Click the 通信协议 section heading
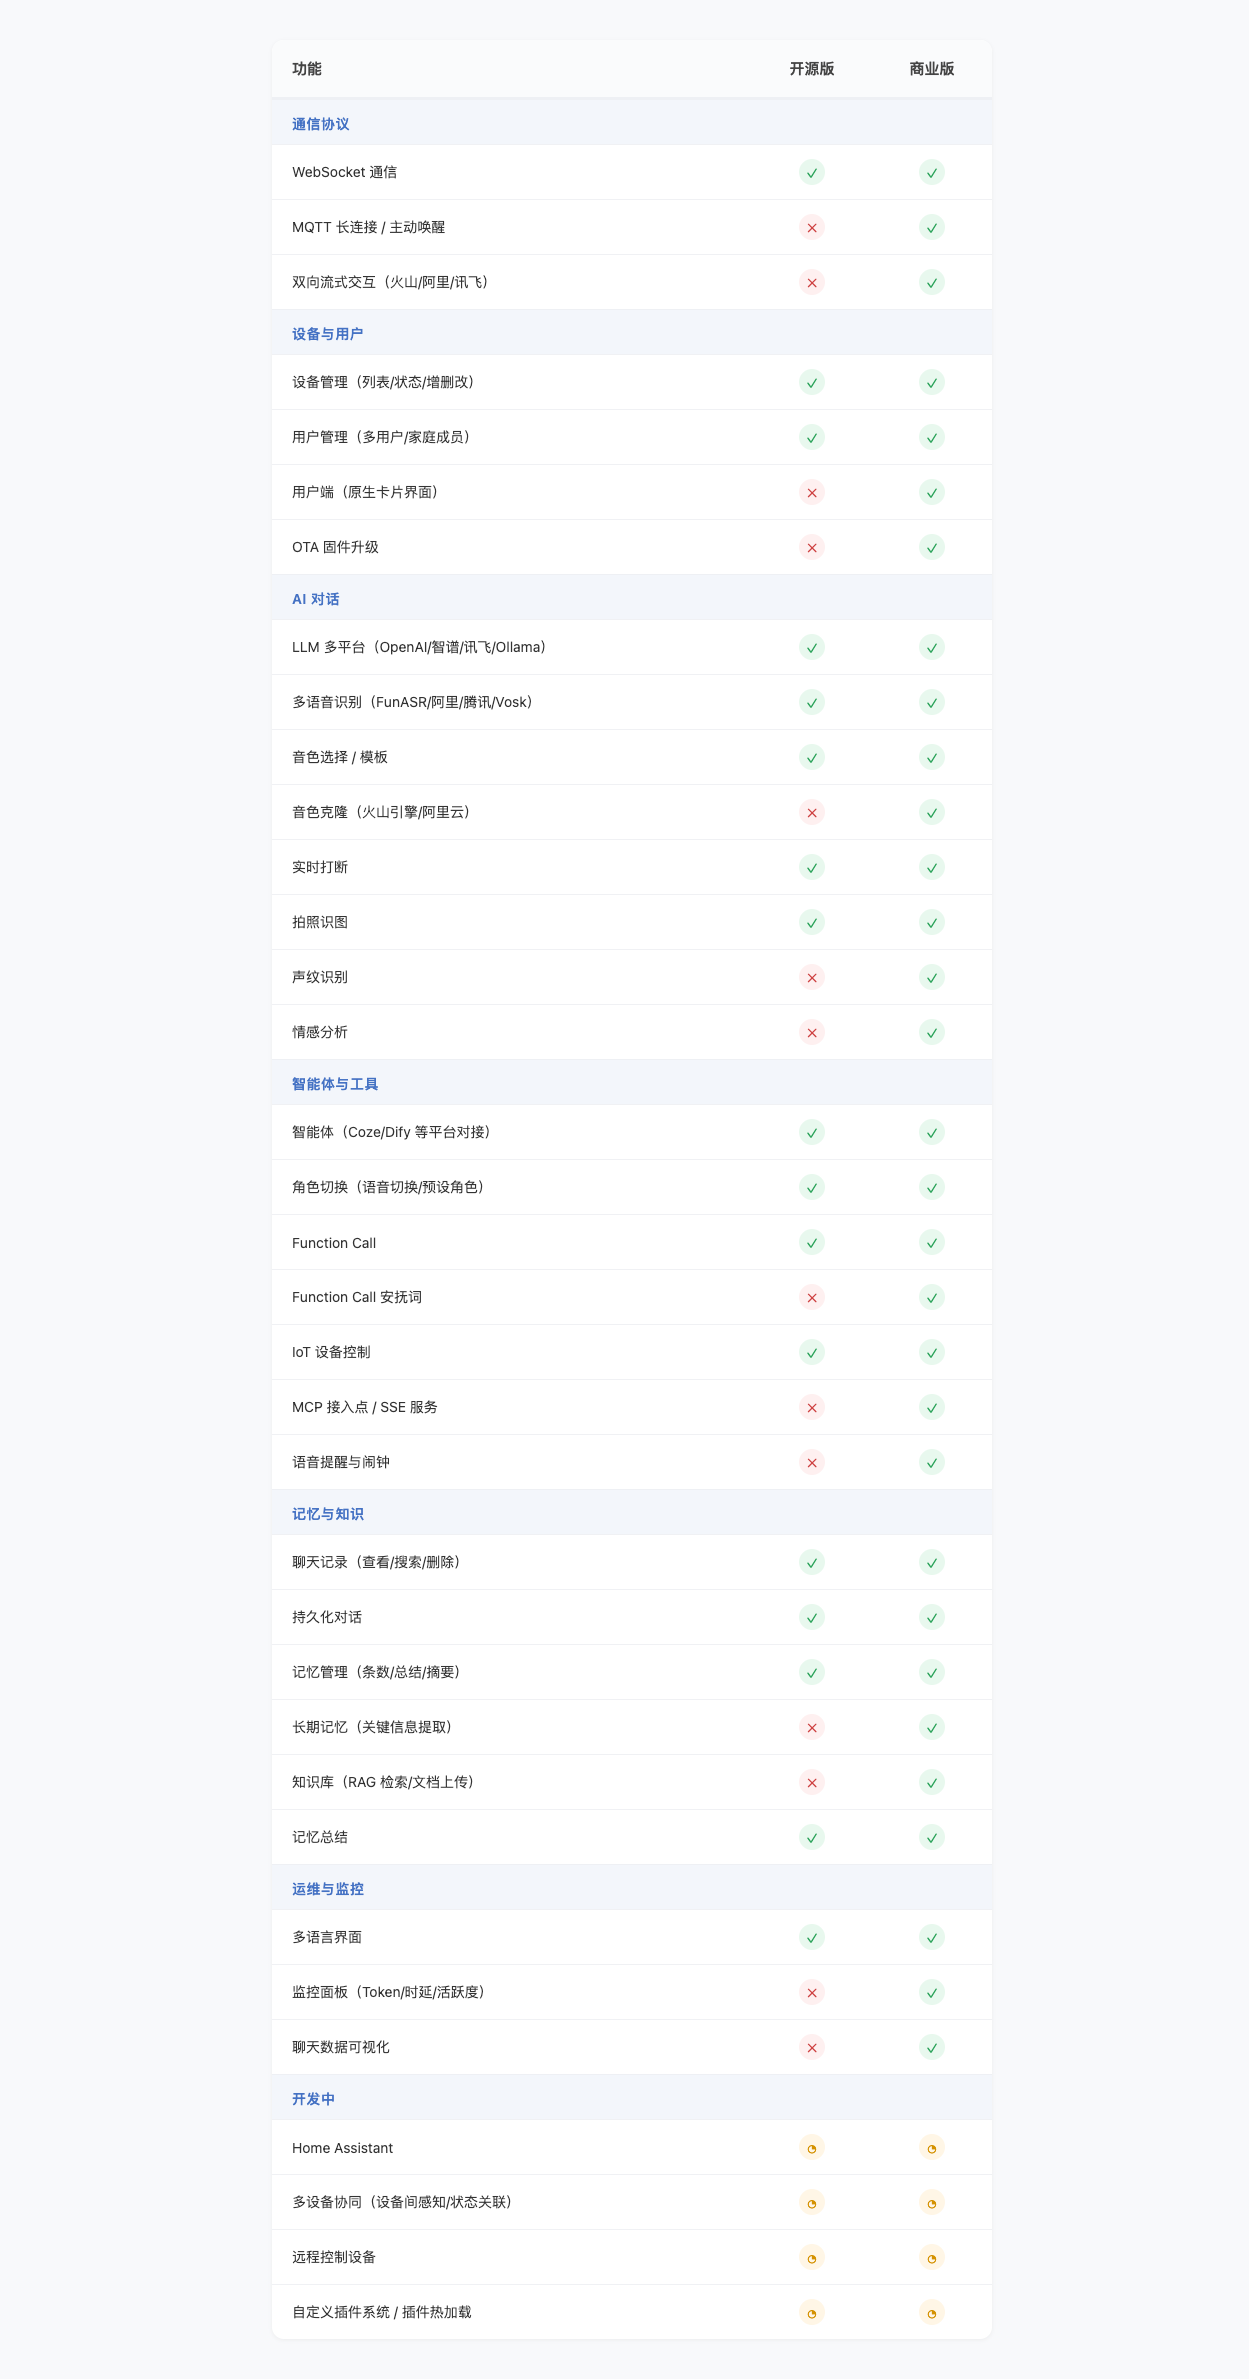The image size is (1249, 2379). coord(321,124)
